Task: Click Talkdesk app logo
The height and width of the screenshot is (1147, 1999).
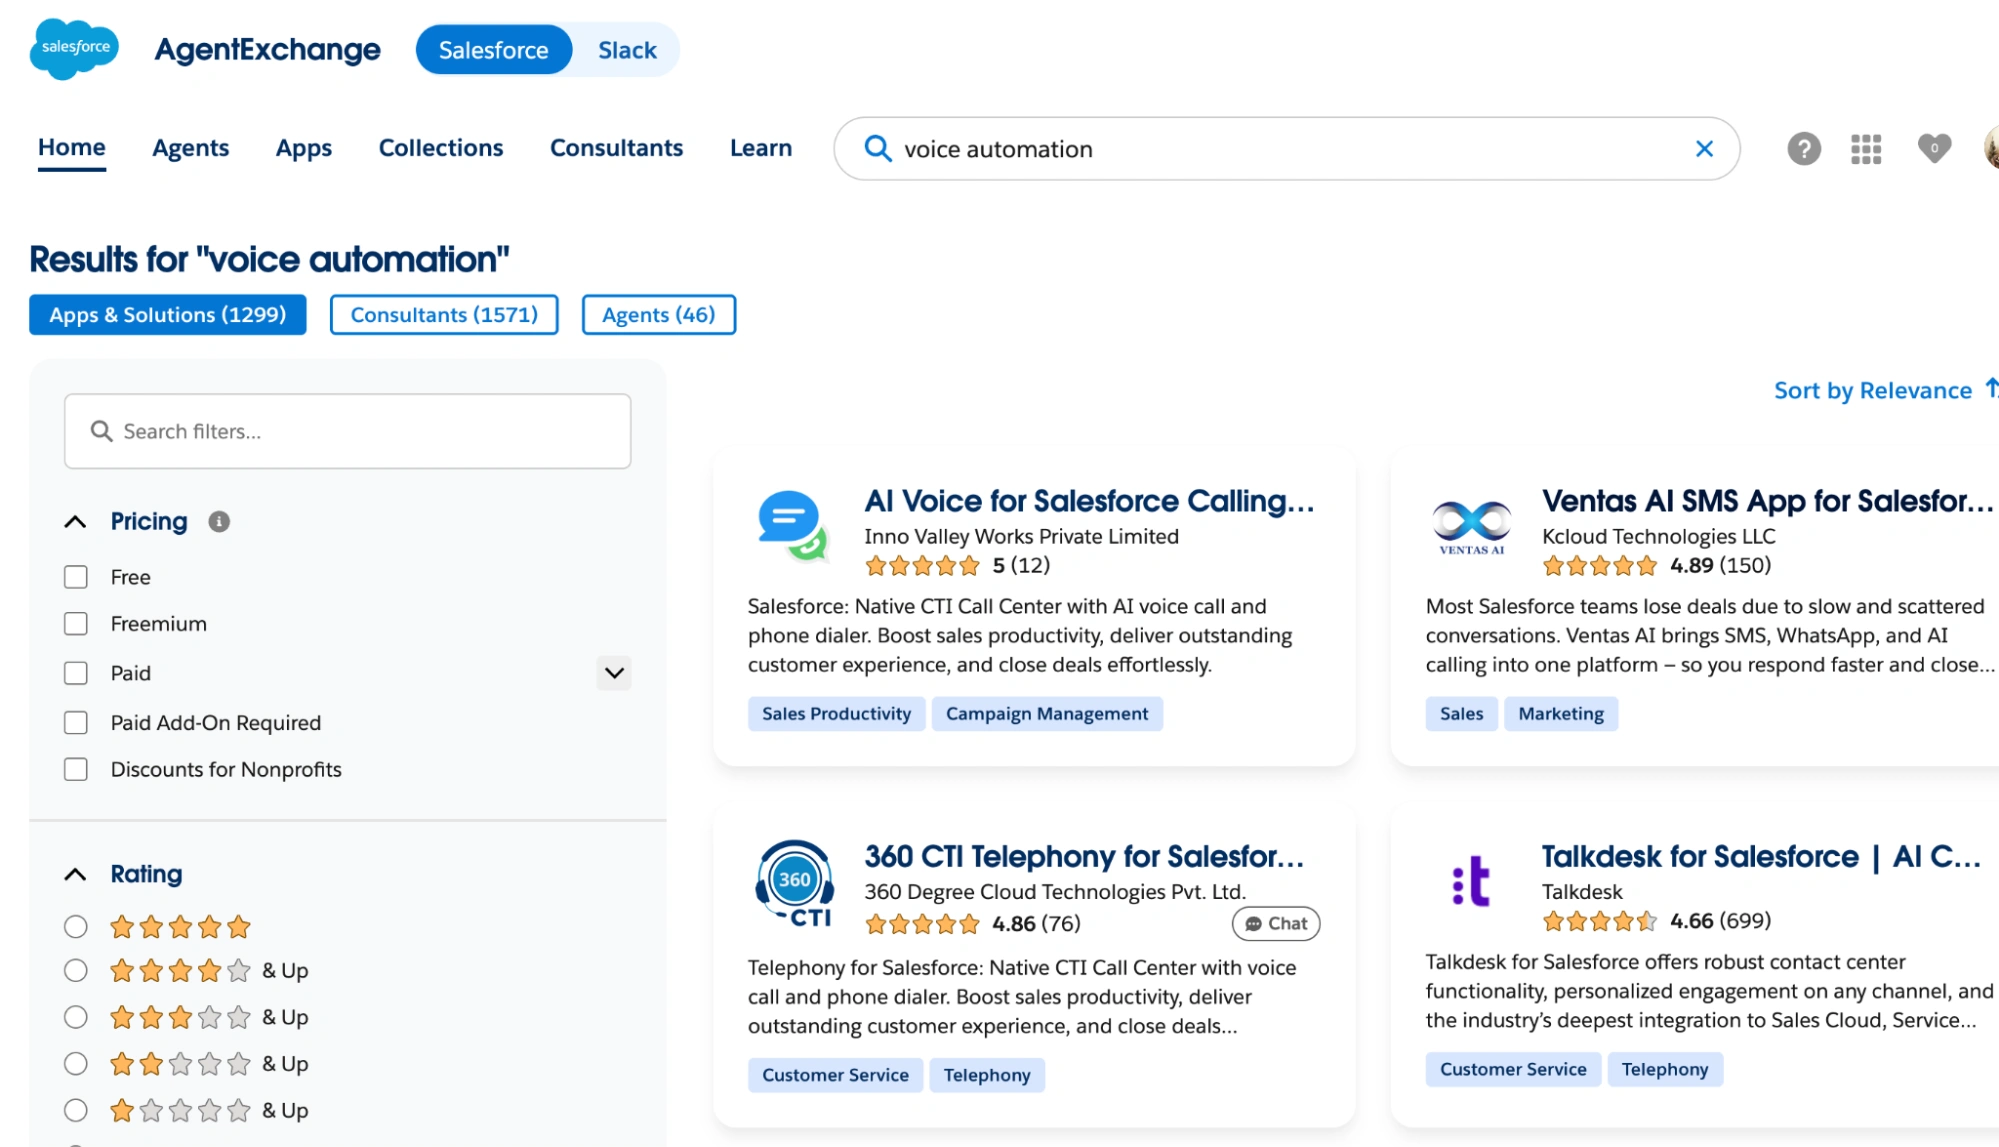Action: pyautogui.click(x=1471, y=881)
